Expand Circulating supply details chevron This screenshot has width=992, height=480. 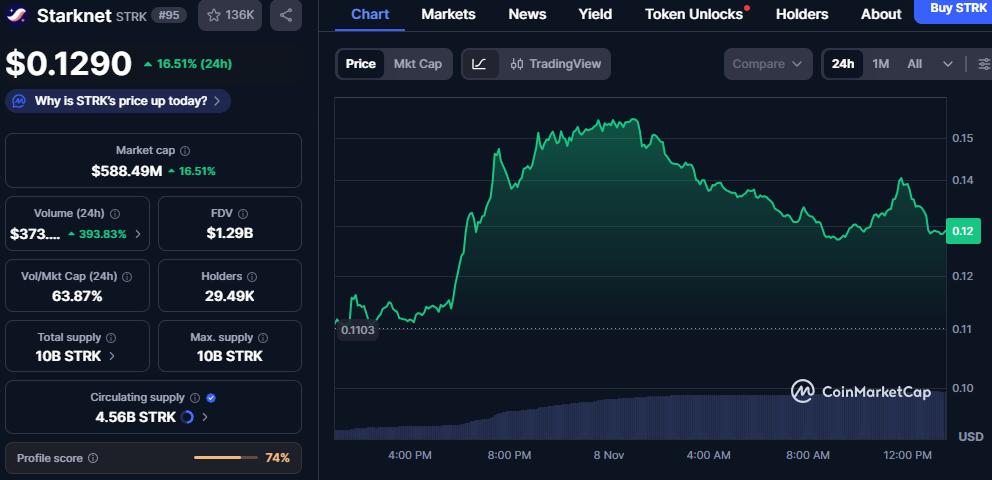205,417
